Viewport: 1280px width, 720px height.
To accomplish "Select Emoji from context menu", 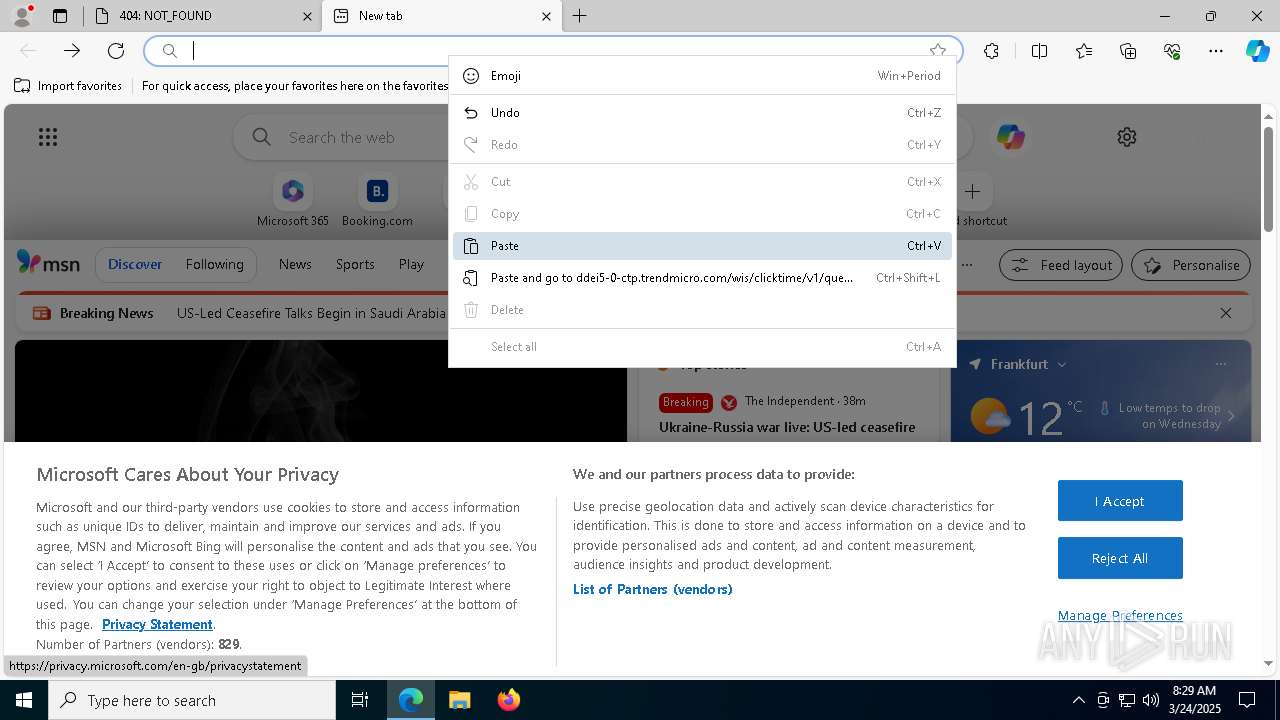I will tap(702, 76).
